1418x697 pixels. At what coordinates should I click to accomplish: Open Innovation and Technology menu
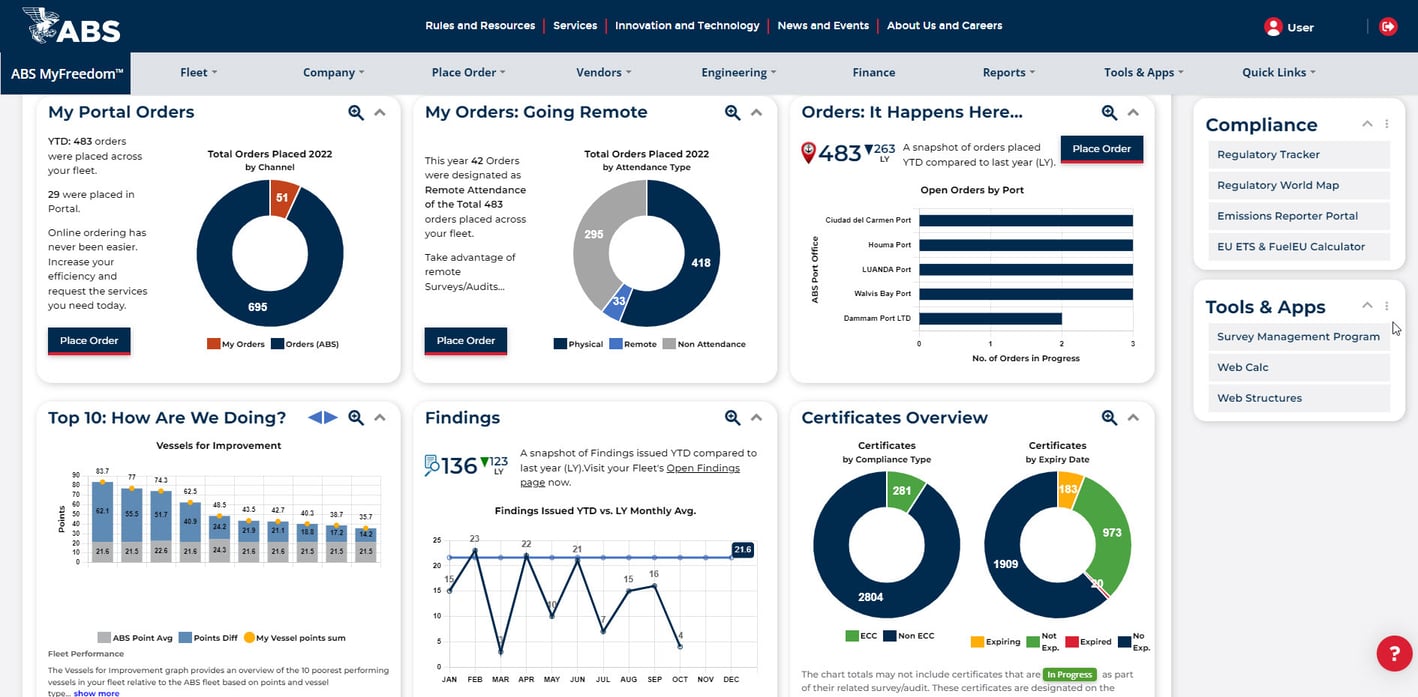[x=687, y=26]
